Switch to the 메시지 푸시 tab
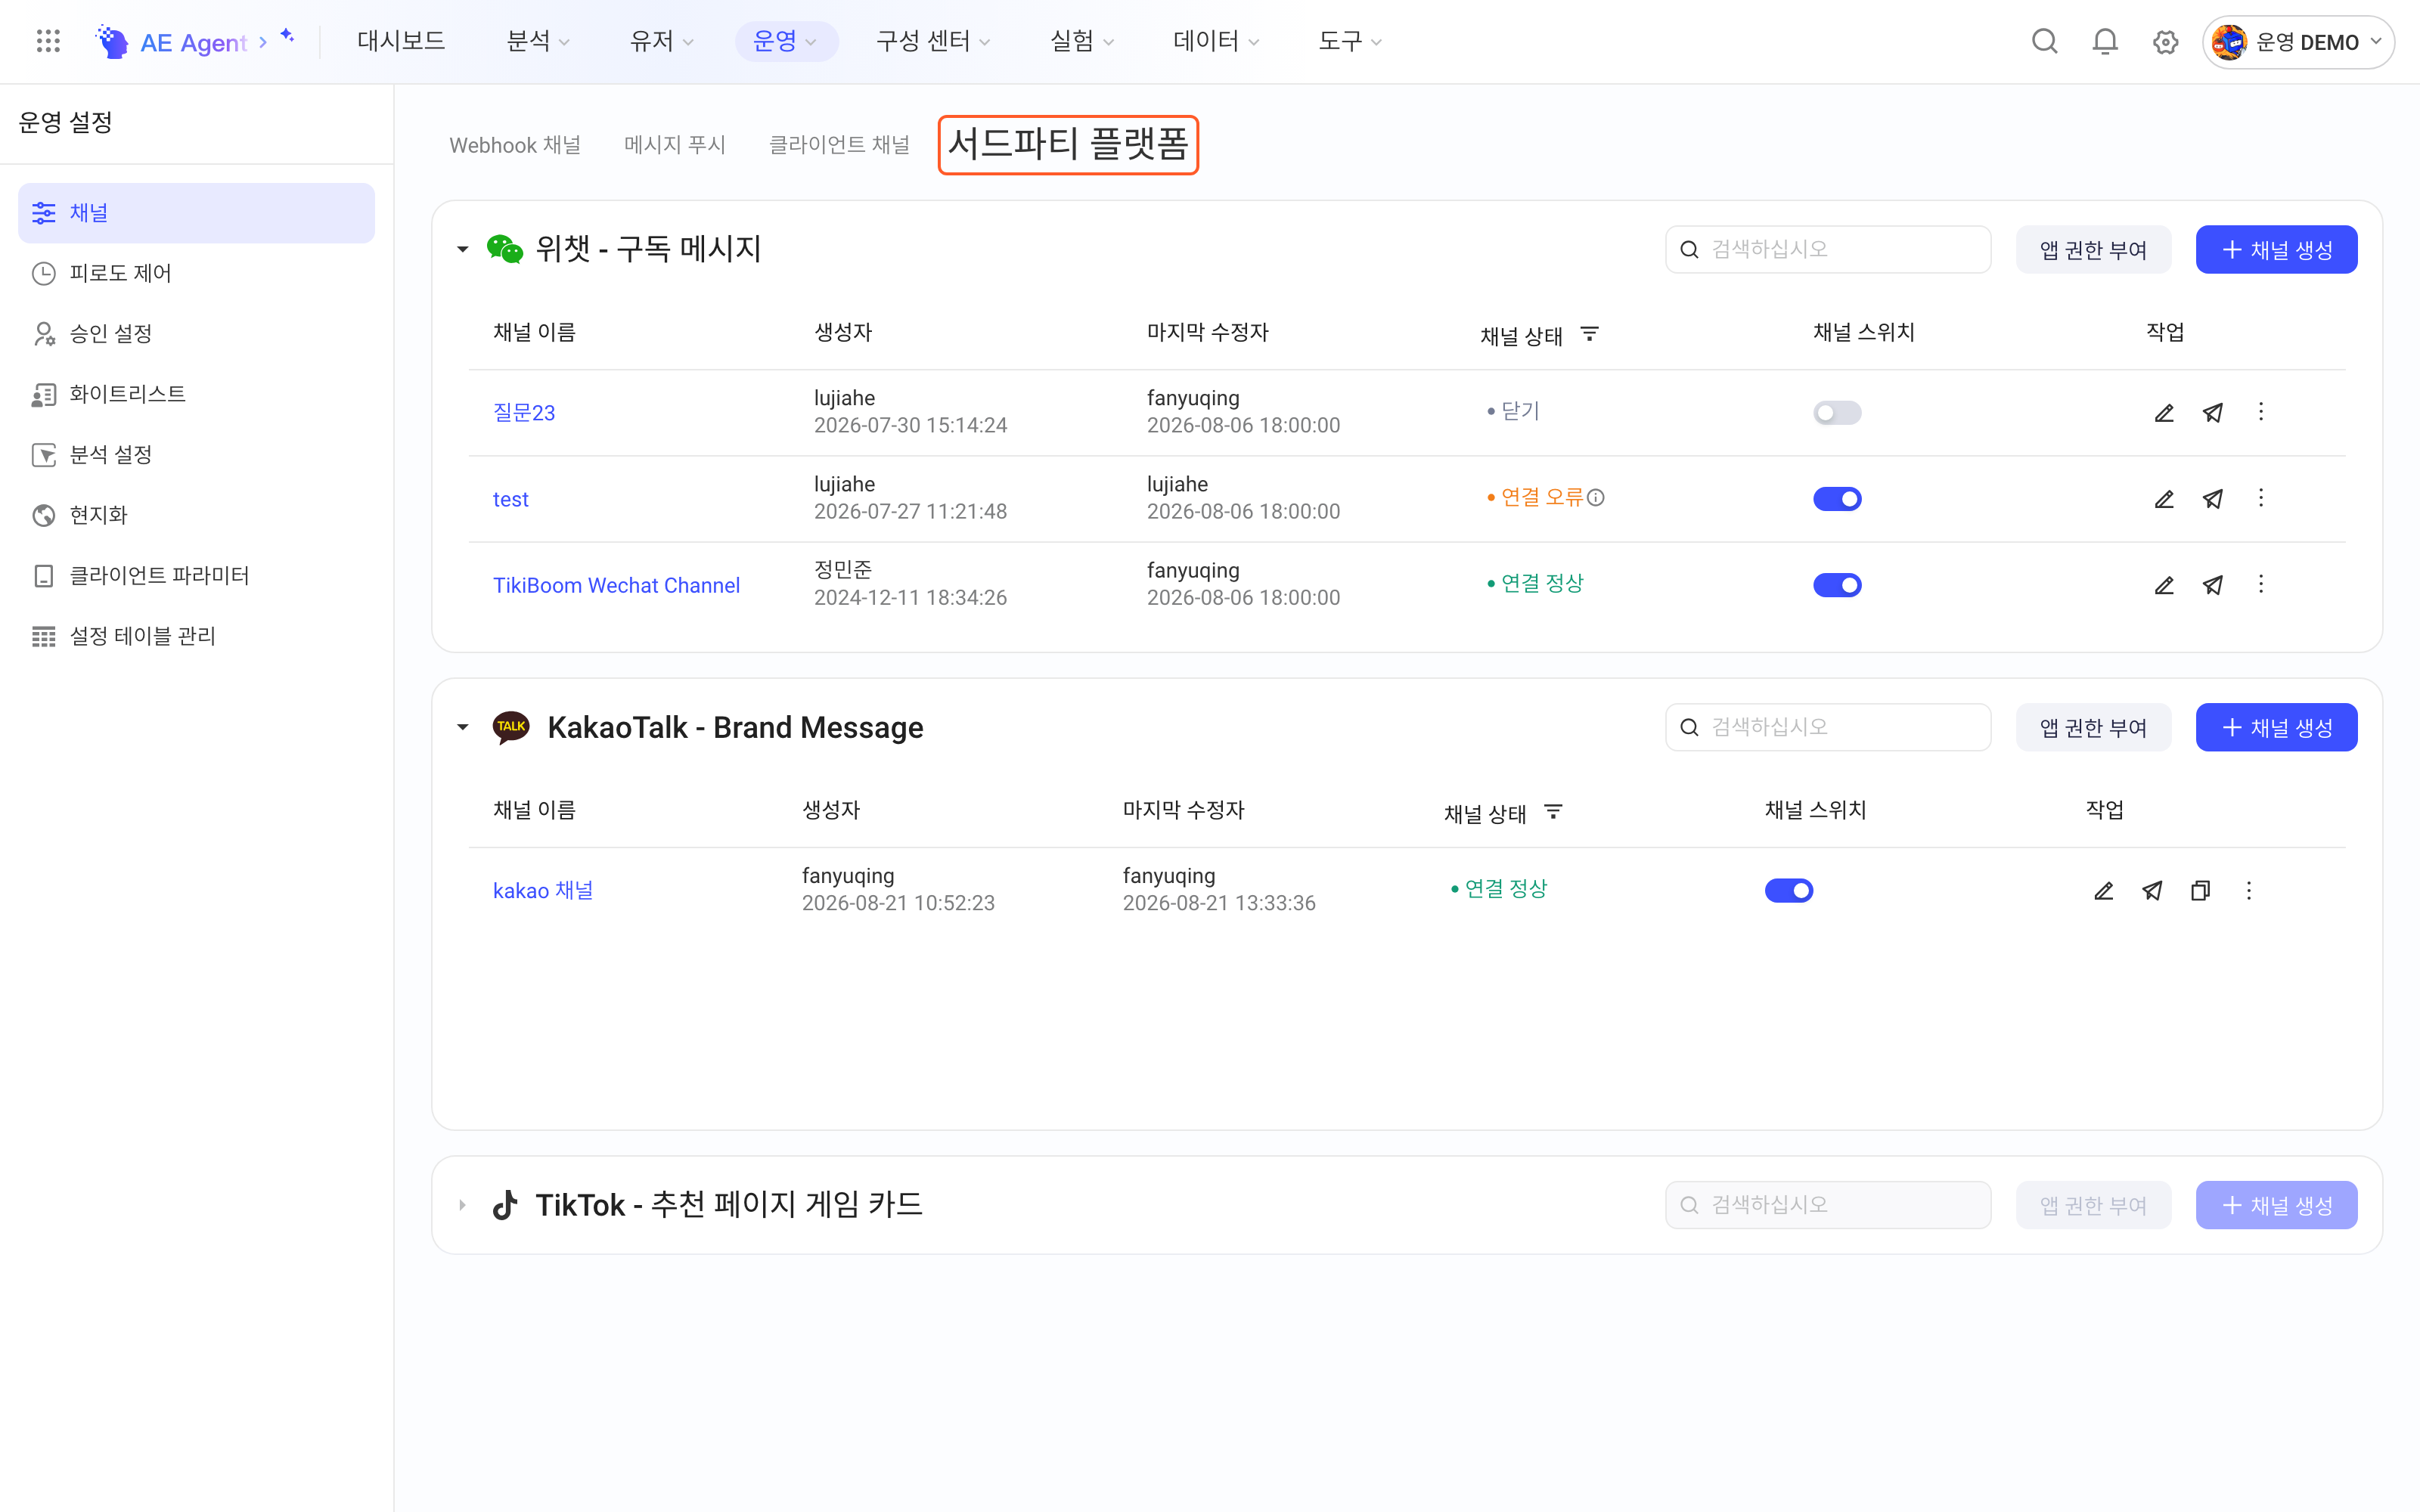2420x1512 pixels. [x=675, y=145]
